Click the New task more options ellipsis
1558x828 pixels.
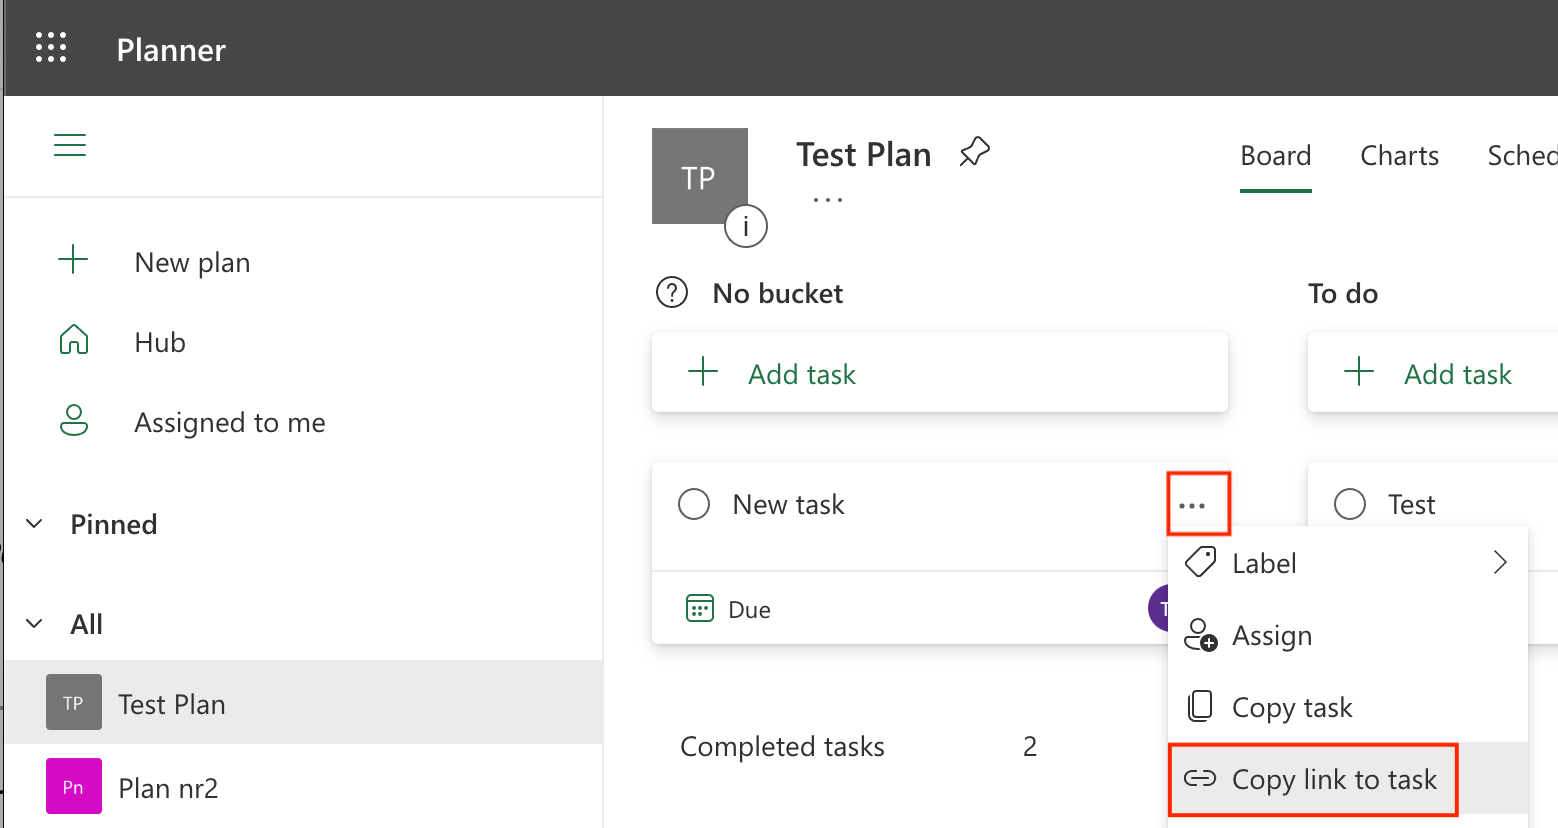(x=1192, y=505)
